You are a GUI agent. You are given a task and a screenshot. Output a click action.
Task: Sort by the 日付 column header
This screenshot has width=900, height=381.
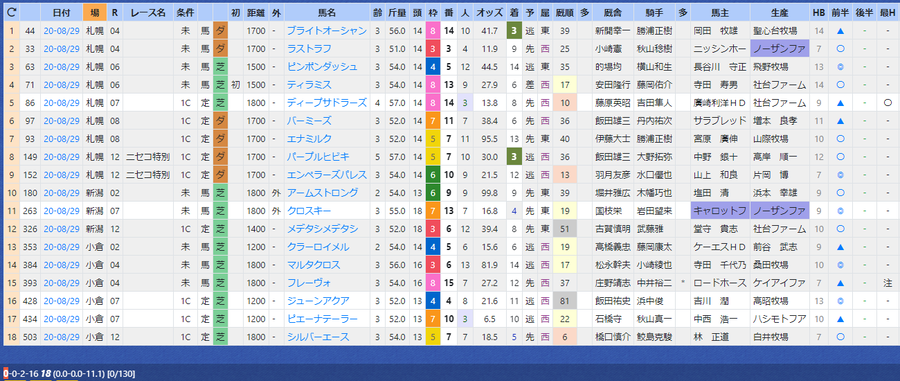tap(61, 12)
